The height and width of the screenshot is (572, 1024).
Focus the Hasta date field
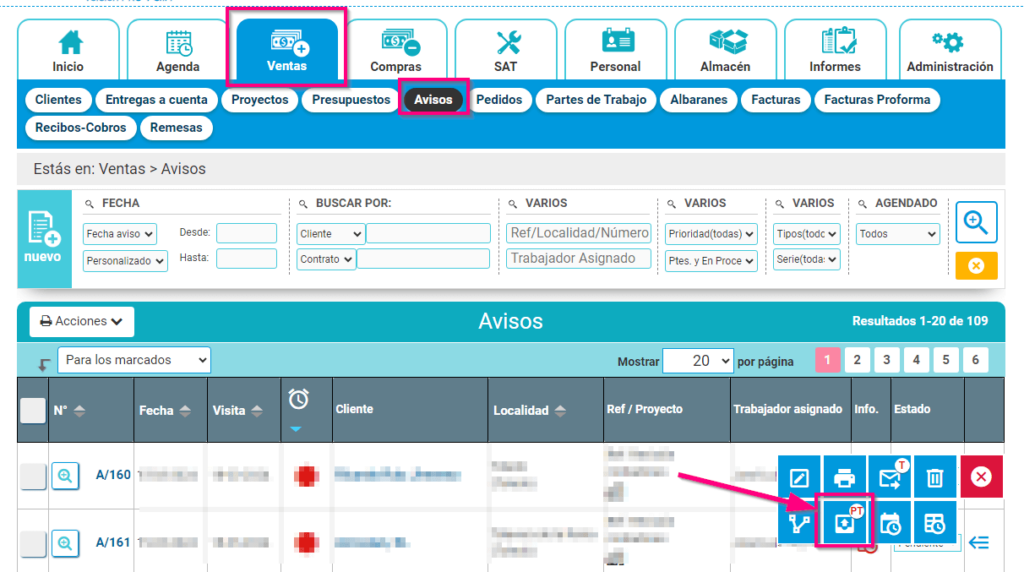coord(246,259)
